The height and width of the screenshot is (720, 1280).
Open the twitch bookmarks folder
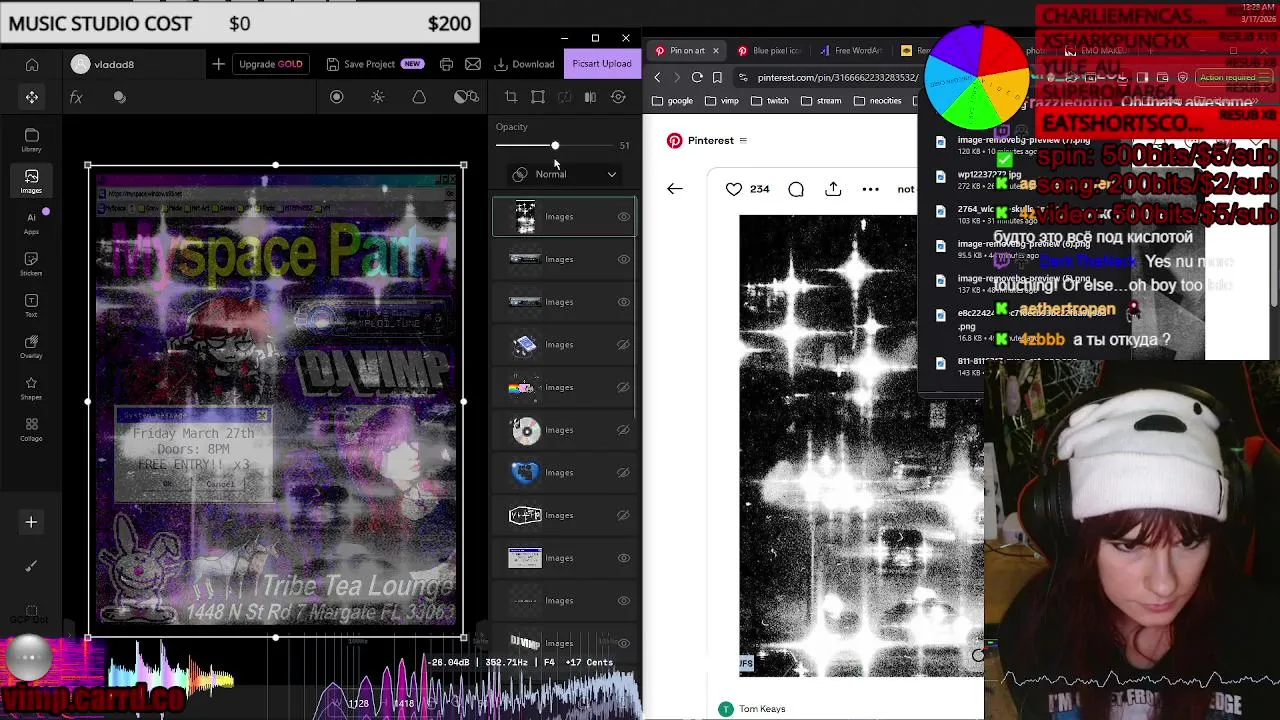tap(769, 101)
